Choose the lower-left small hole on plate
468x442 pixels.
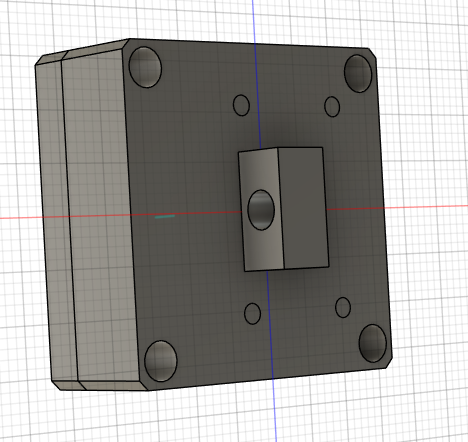point(252,313)
